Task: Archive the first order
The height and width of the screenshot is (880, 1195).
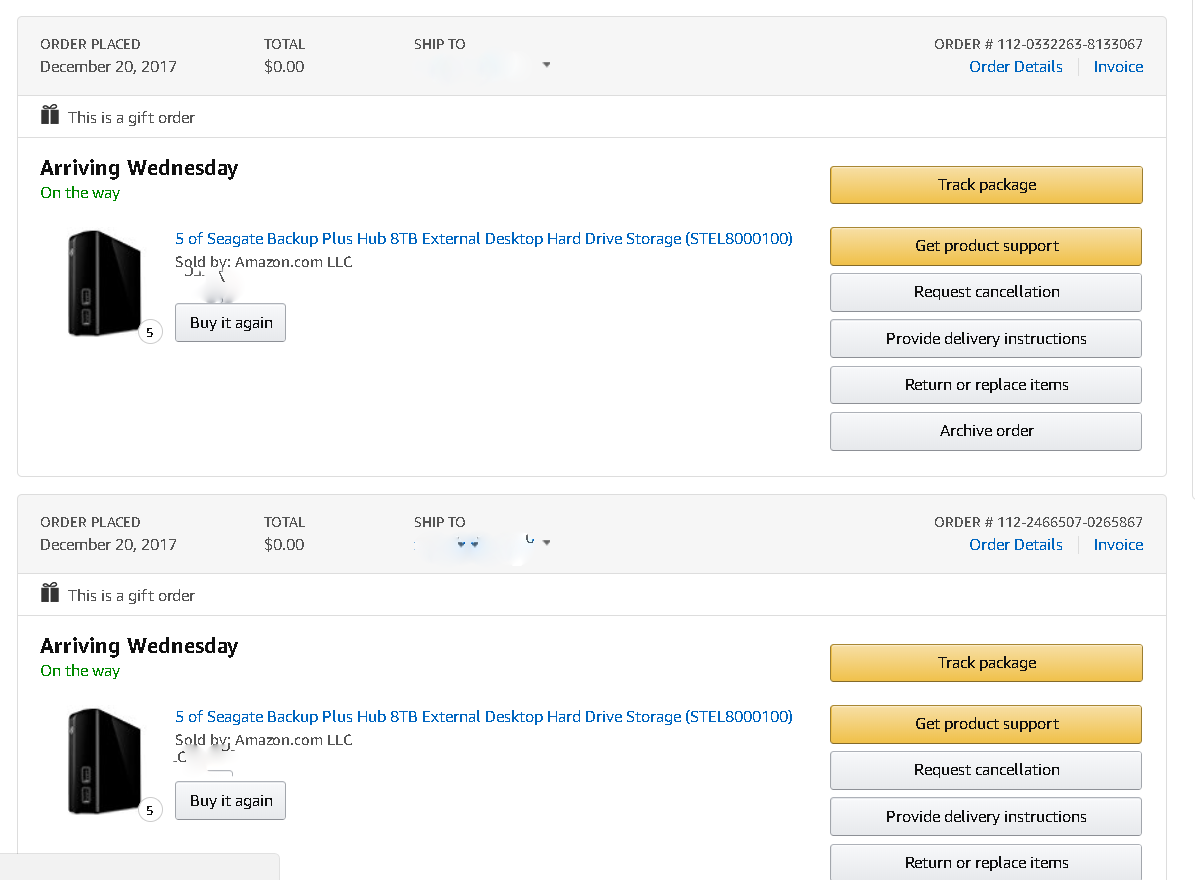Action: tap(986, 431)
